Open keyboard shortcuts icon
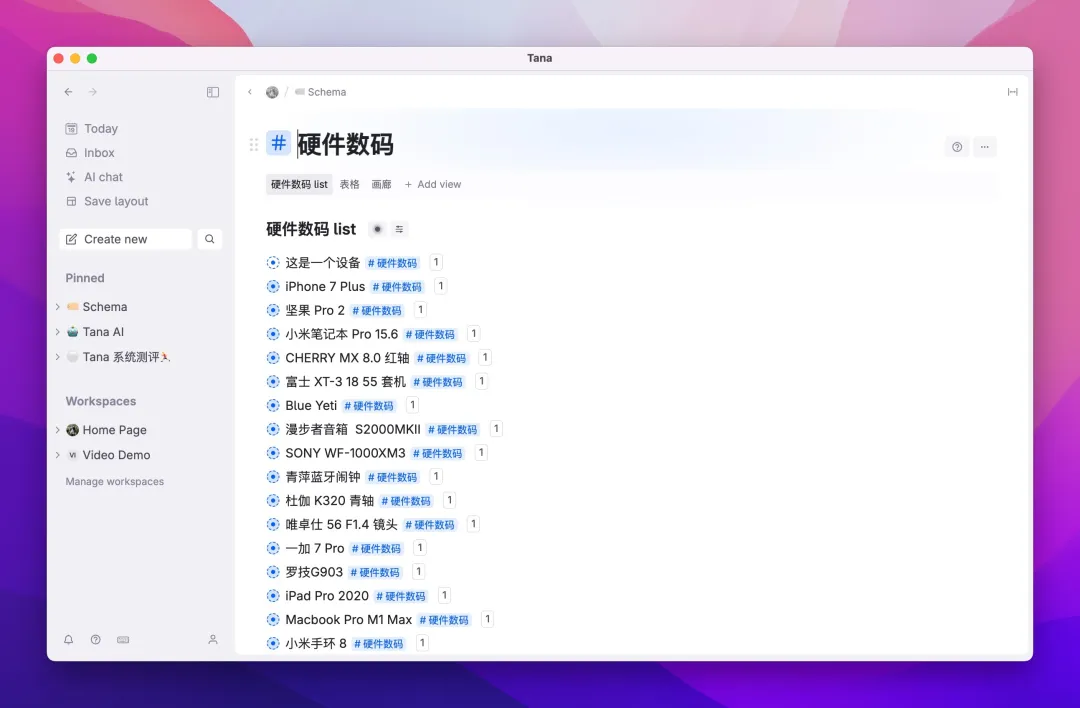Image resolution: width=1080 pixels, height=708 pixels. 123,640
